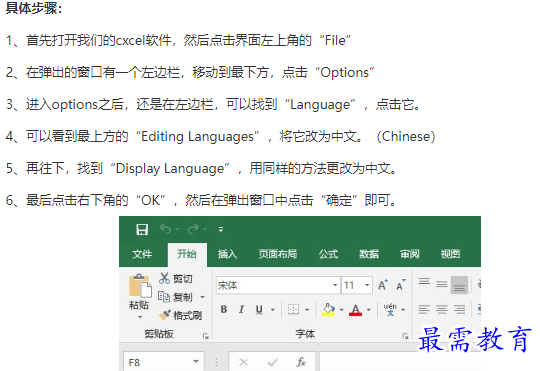Click step 5 text about “Display Language”

[202, 168]
